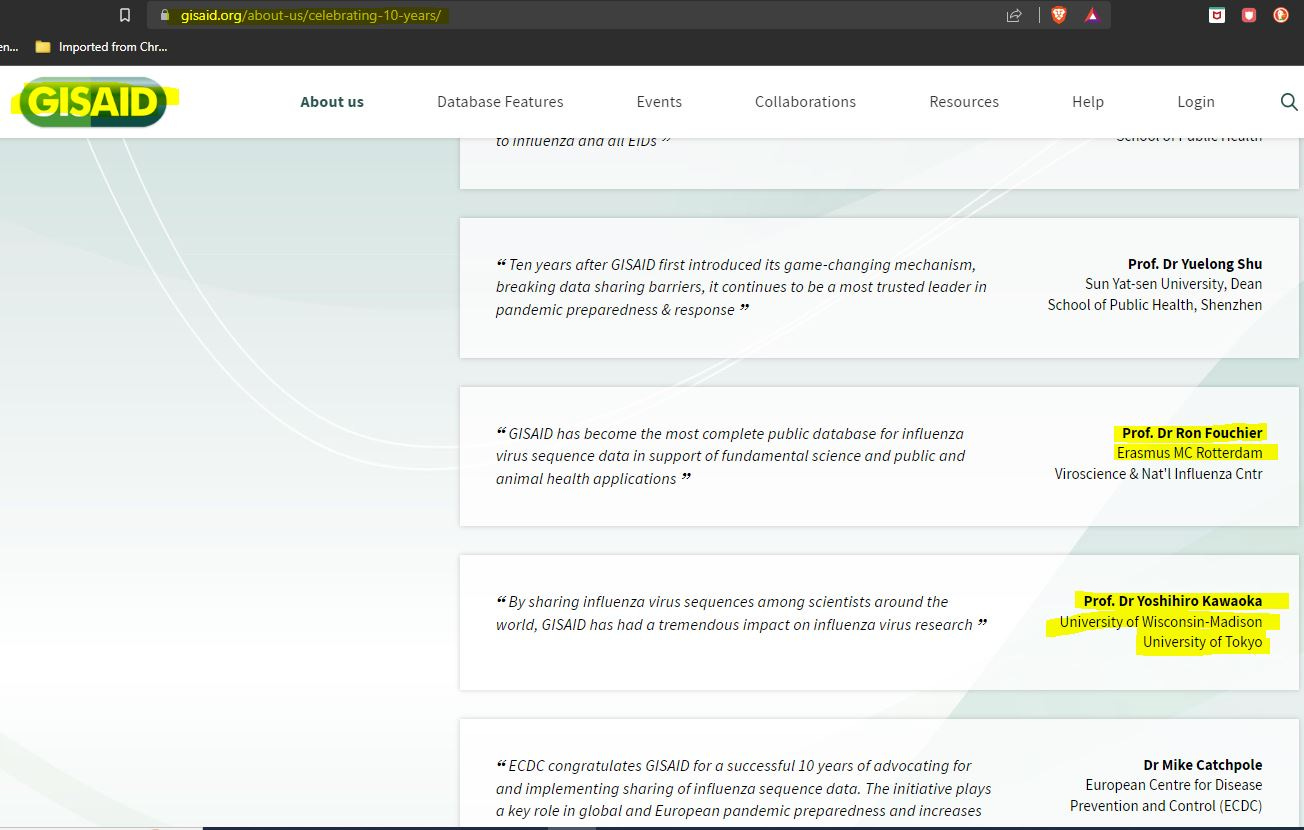The width and height of the screenshot is (1304, 830).
Task: Click the text Sun Yat-sen University, Dean
Action: coord(1173,284)
